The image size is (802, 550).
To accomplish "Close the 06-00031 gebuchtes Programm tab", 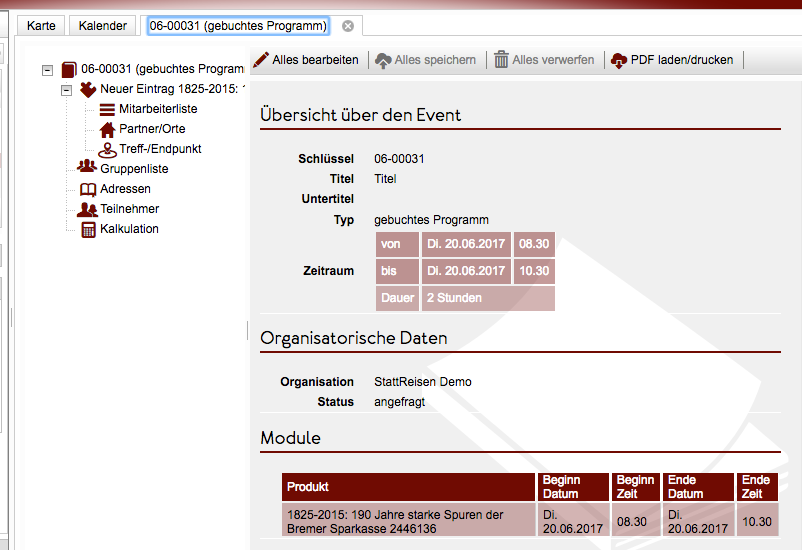I will 347,25.
